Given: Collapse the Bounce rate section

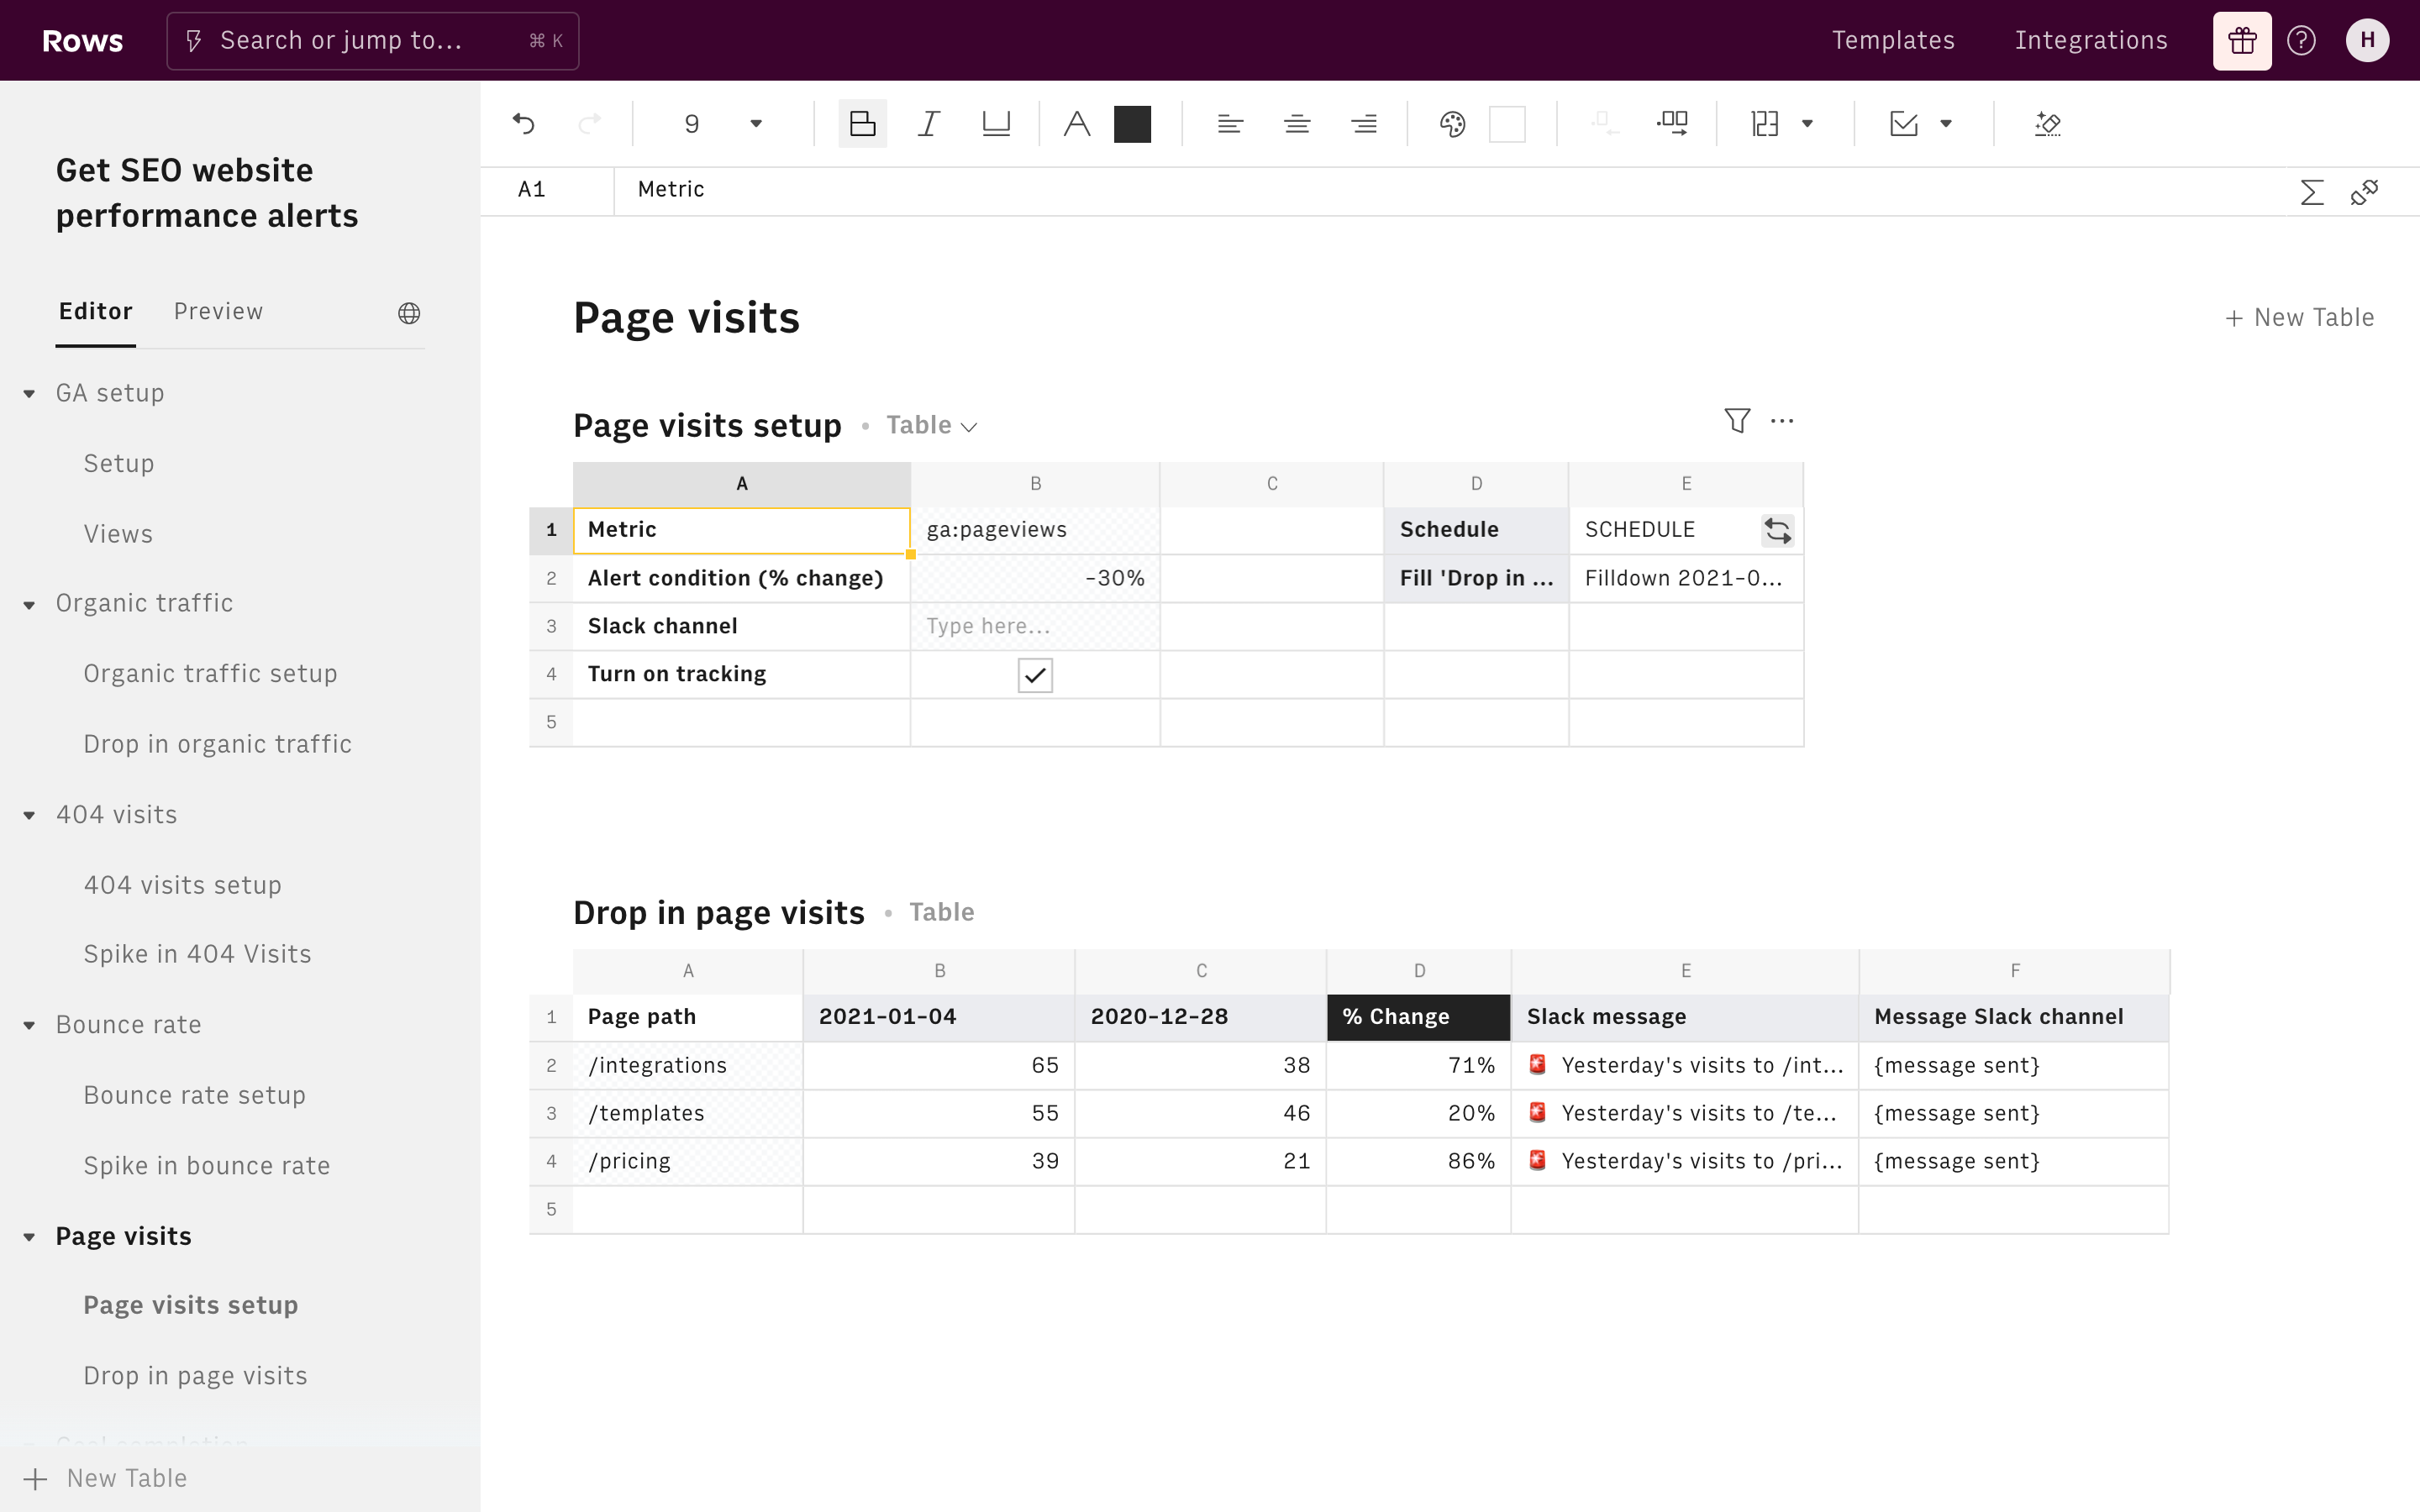Looking at the screenshot, I should (29, 1026).
